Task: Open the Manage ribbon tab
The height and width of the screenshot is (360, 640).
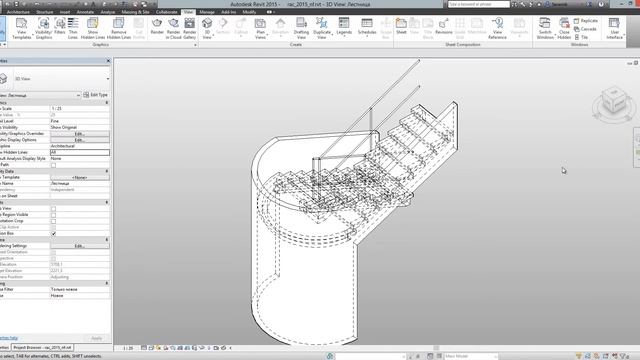Action: [207, 12]
